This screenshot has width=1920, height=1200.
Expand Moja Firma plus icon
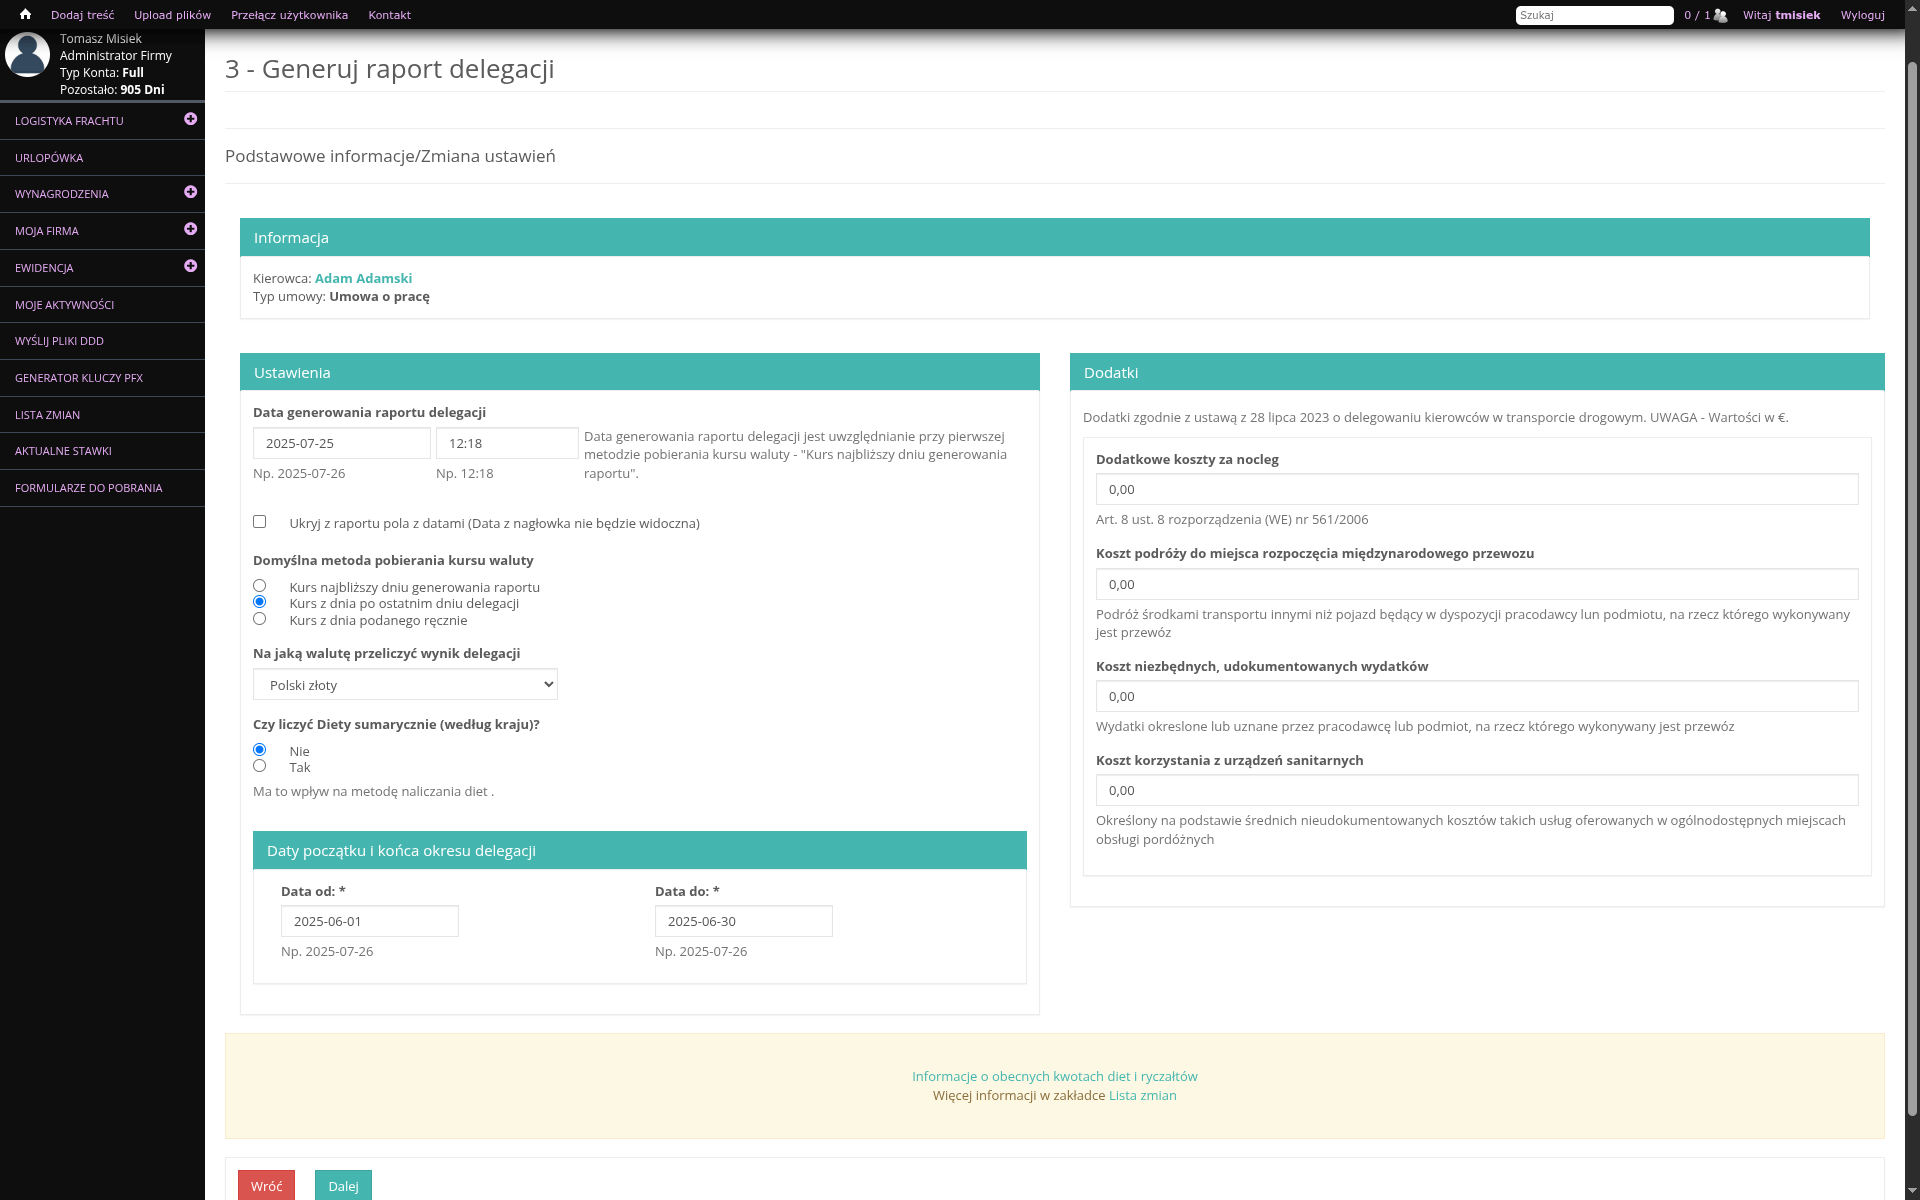[x=190, y=229]
